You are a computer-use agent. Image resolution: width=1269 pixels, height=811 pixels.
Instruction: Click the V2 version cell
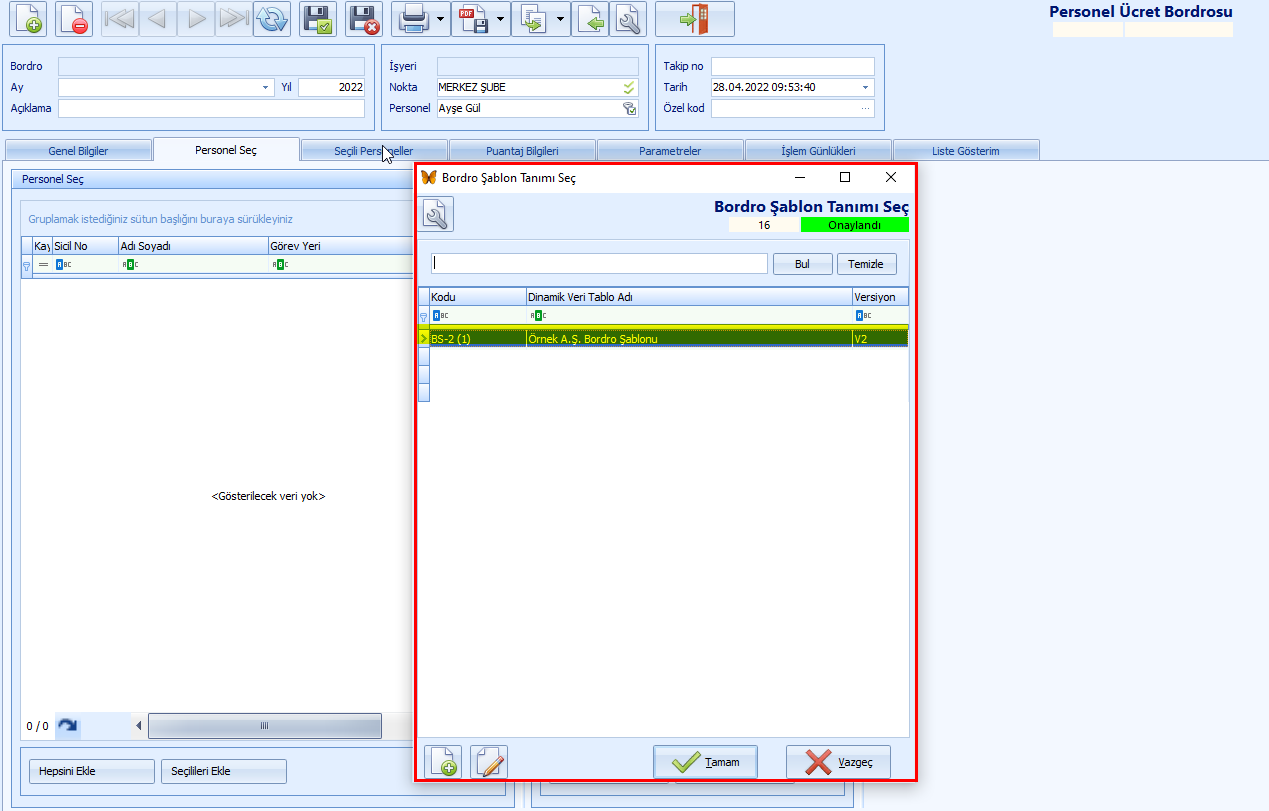[880, 339]
